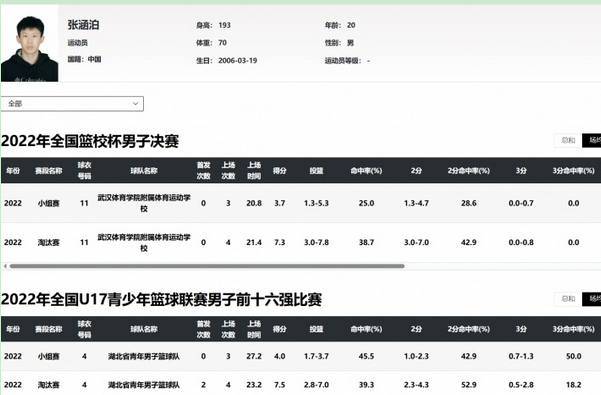
Task: Click the birthday value 2006-03-19
Action: coord(238,61)
